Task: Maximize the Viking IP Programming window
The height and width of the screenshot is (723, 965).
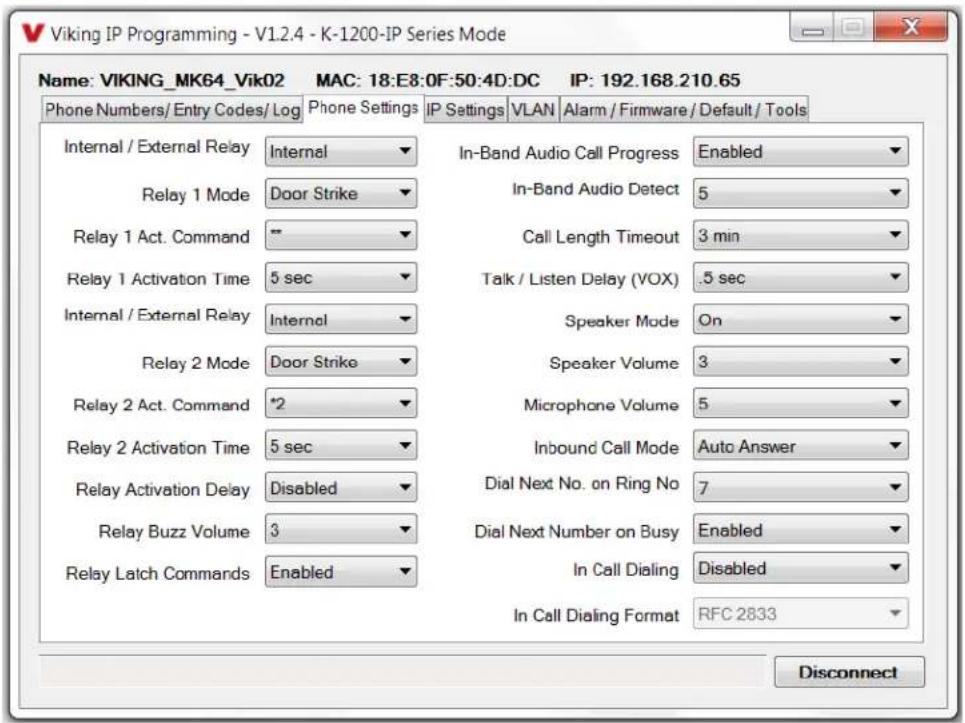Action: pyautogui.click(x=853, y=28)
